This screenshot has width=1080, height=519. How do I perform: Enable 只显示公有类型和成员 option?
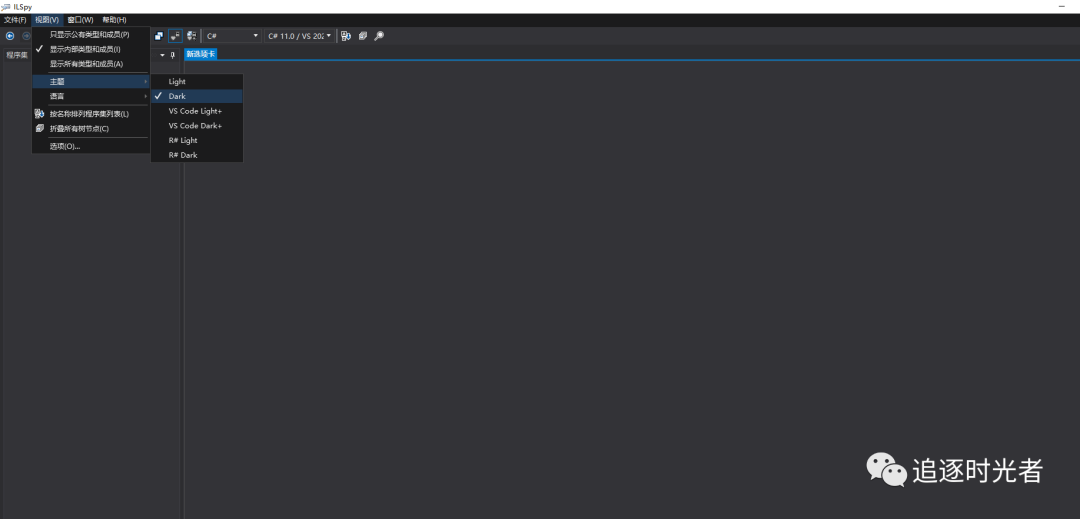pyautogui.click(x=89, y=35)
